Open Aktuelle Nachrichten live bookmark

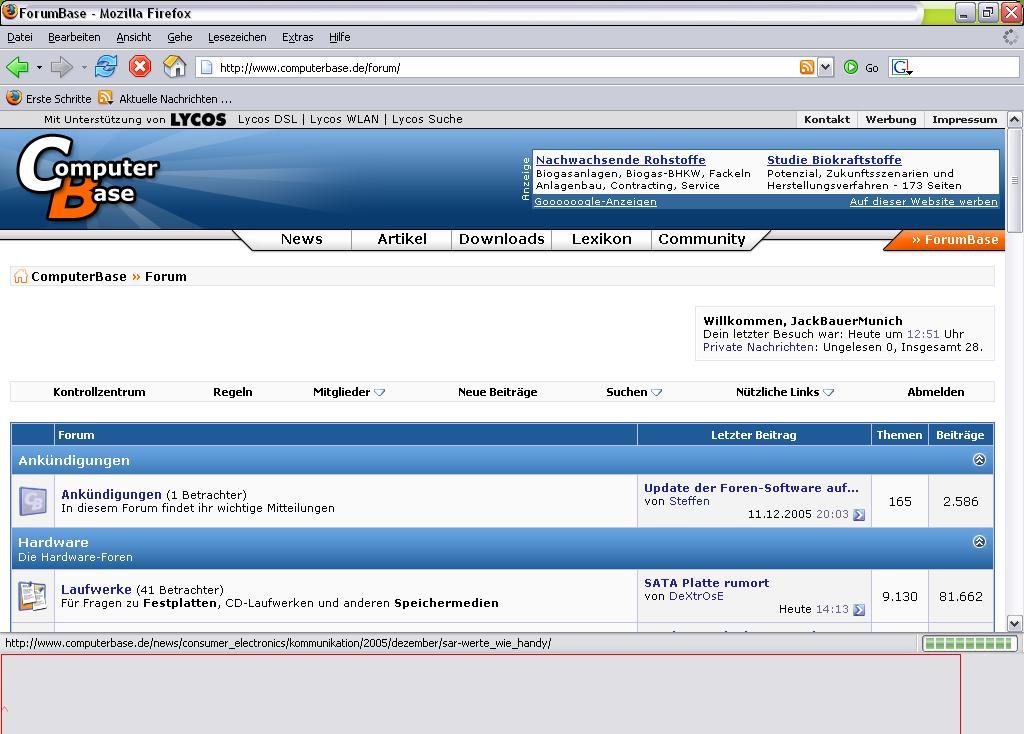point(165,99)
